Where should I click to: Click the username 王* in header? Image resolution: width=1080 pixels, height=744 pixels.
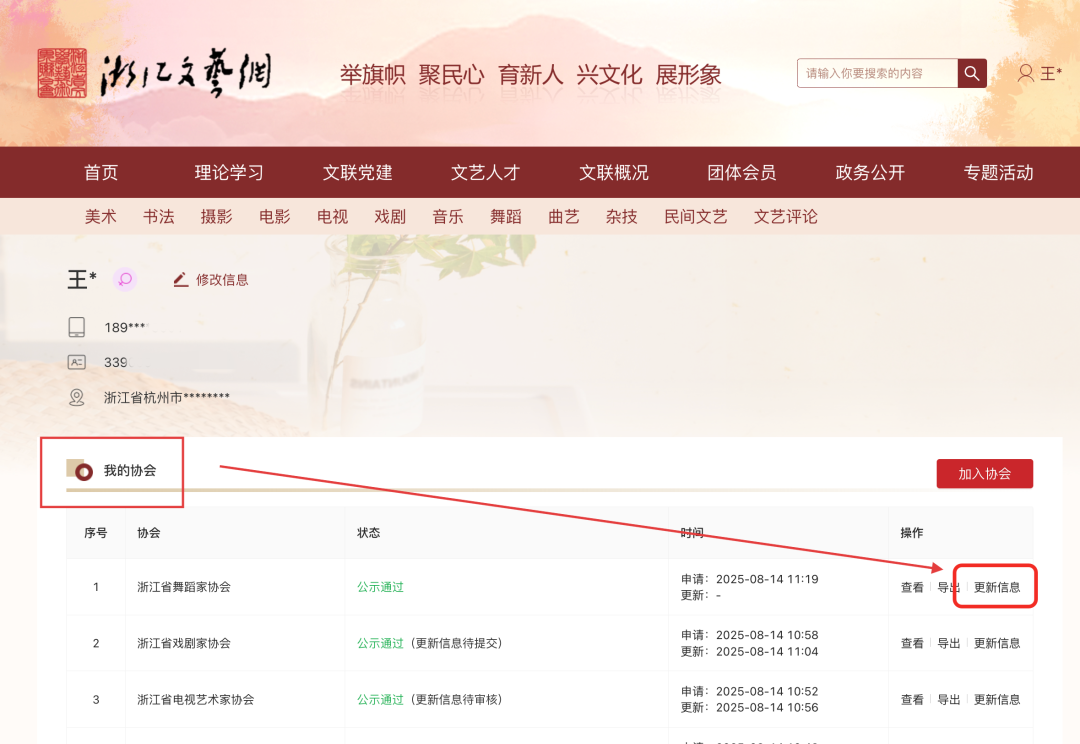tap(1051, 73)
